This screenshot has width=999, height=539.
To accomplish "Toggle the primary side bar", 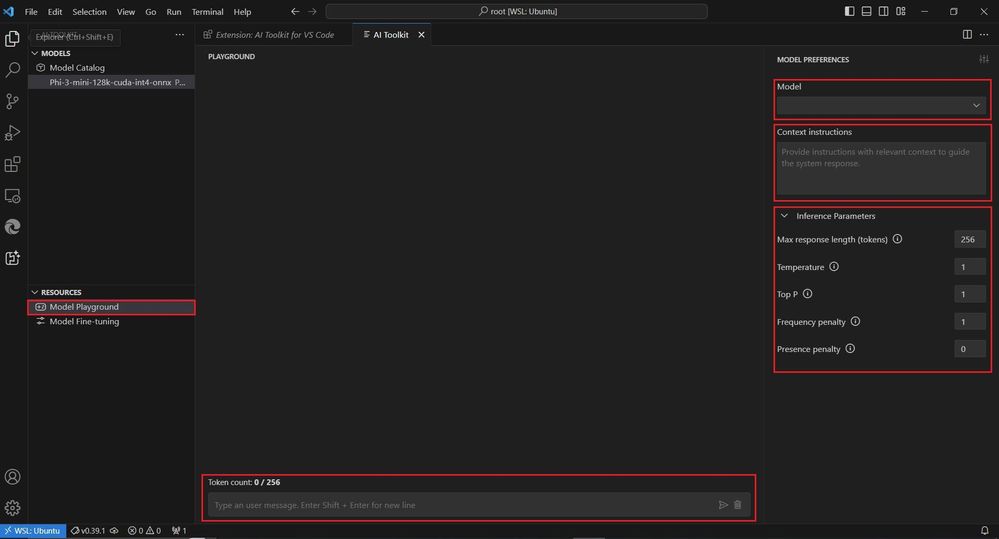I will click(x=849, y=11).
